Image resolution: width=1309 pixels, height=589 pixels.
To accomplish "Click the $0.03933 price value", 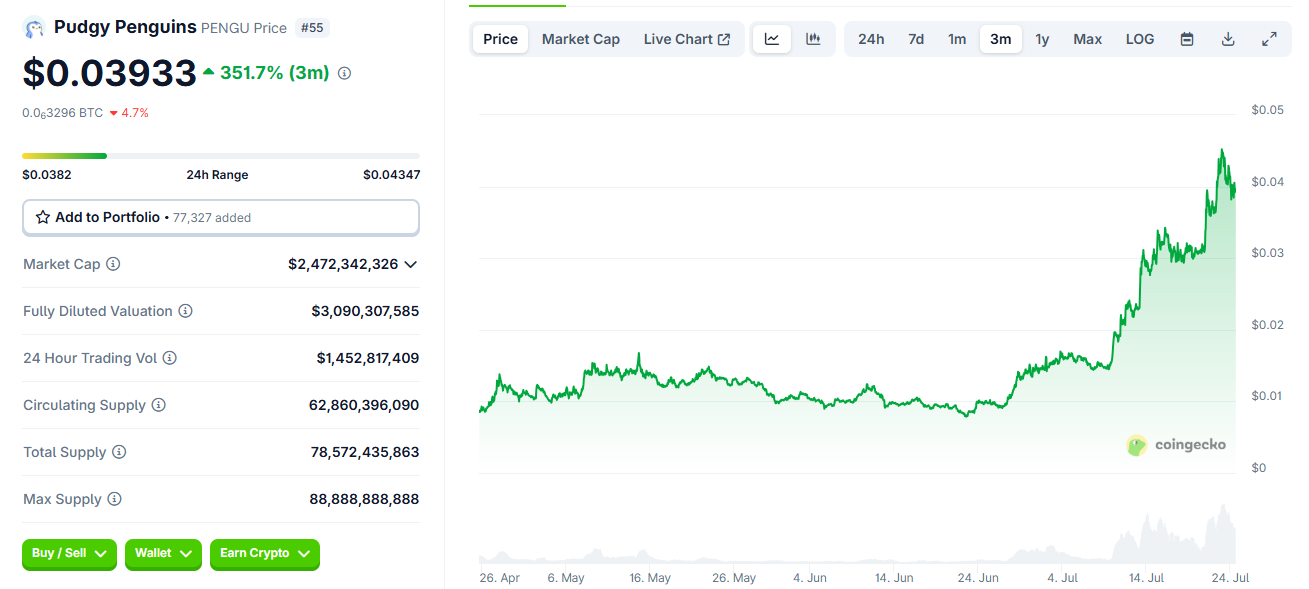I will 110,73.
